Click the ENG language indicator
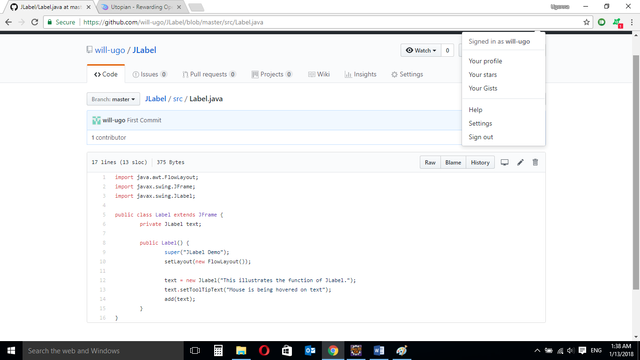The width and height of the screenshot is (640, 360). click(596, 351)
